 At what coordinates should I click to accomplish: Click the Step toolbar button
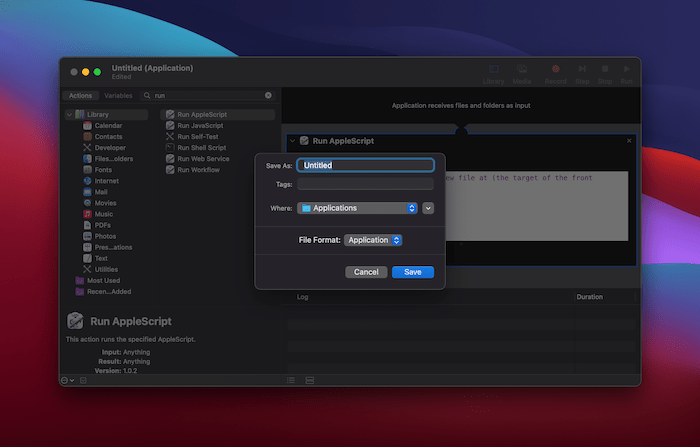coord(582,74)
